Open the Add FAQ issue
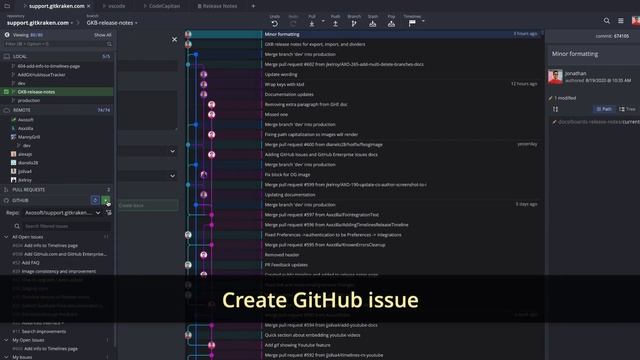The width and height of the screenshot is (640, 360). click(x=31, y=262)
